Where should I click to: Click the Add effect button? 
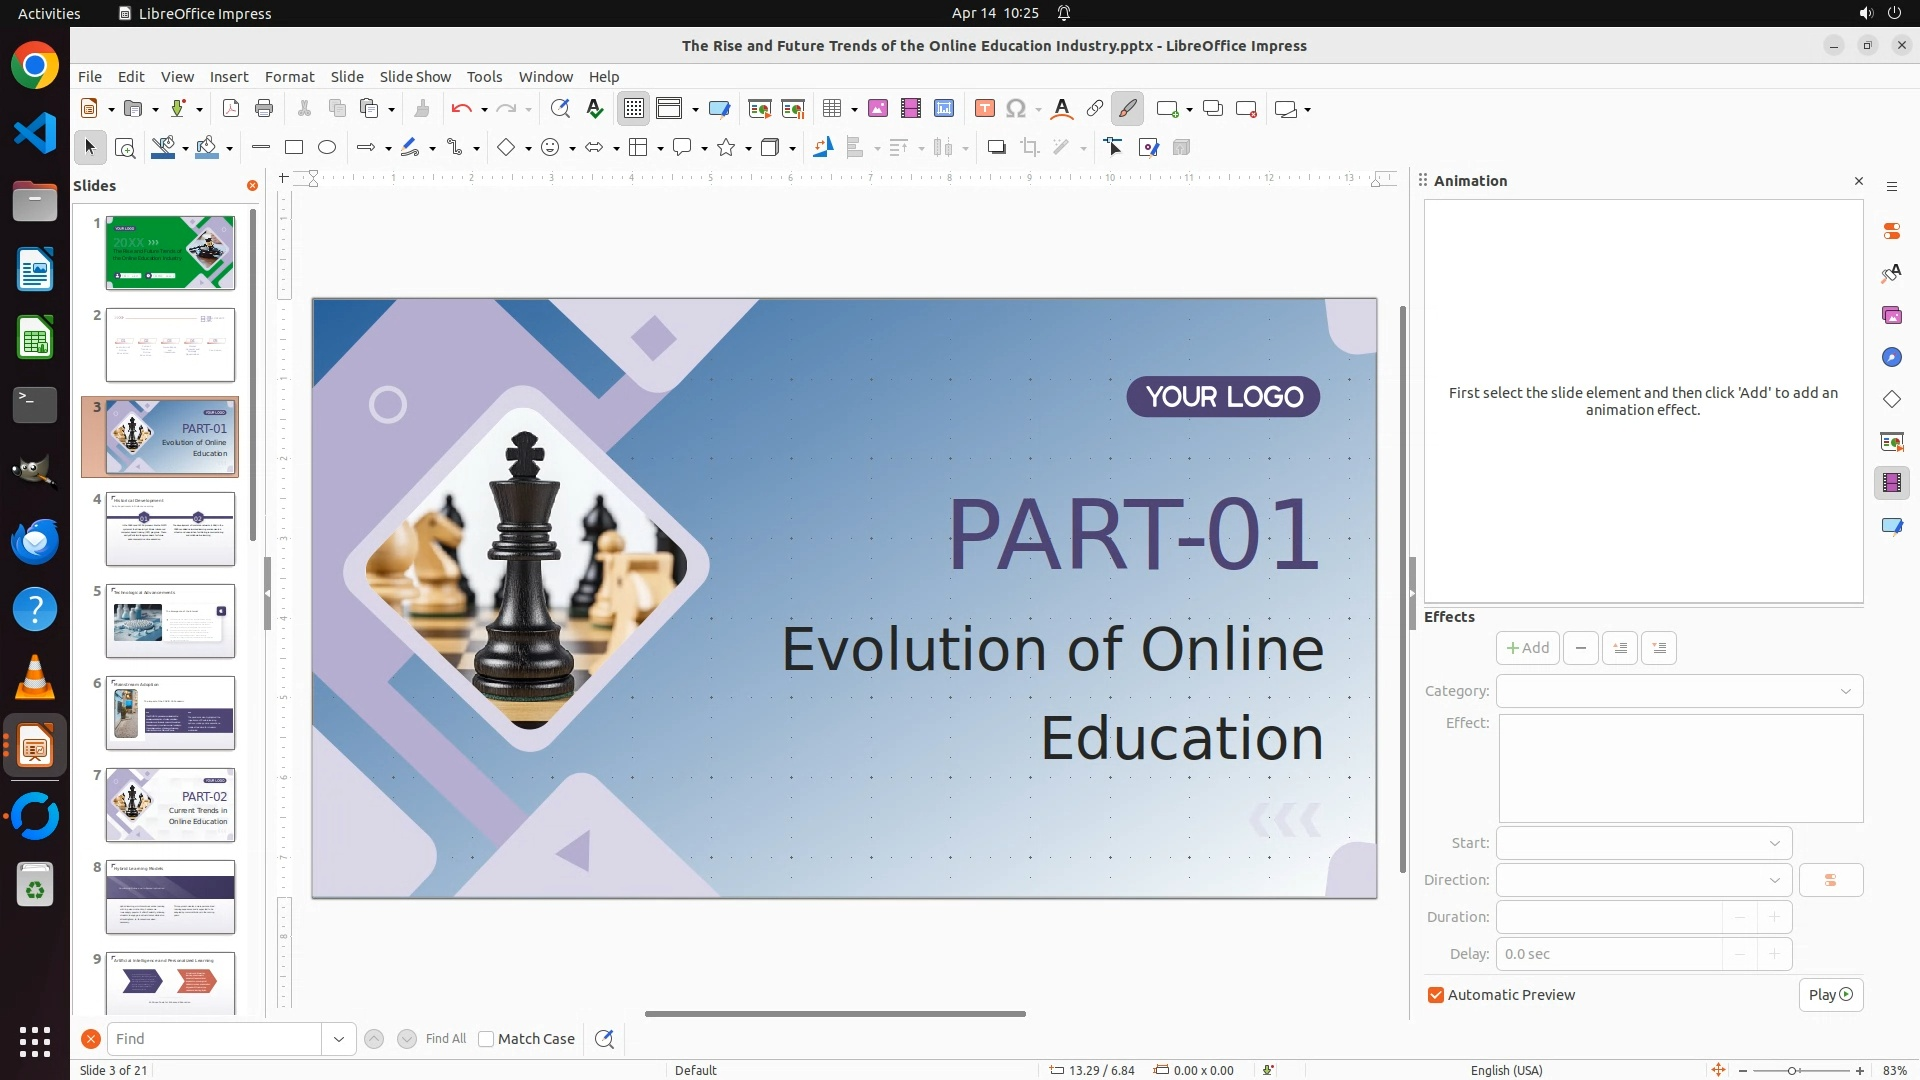(x=1527, y=648)
